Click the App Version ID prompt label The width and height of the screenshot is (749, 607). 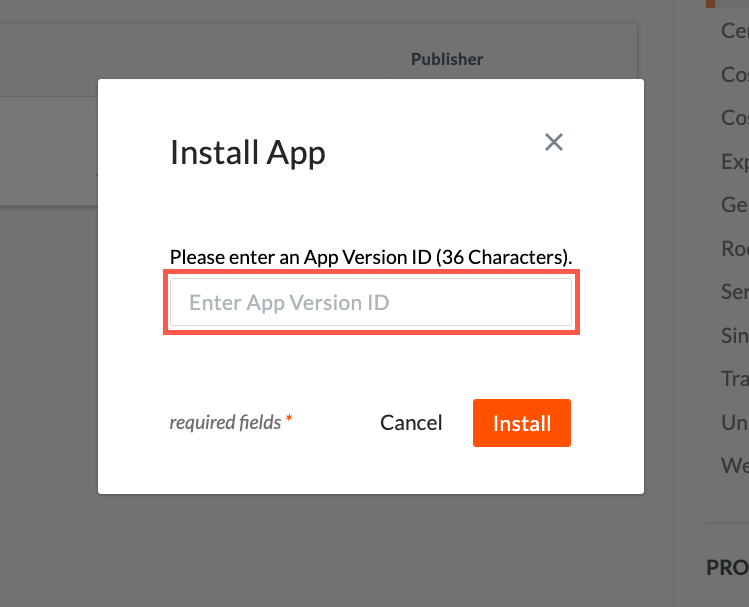pos(371,257)
